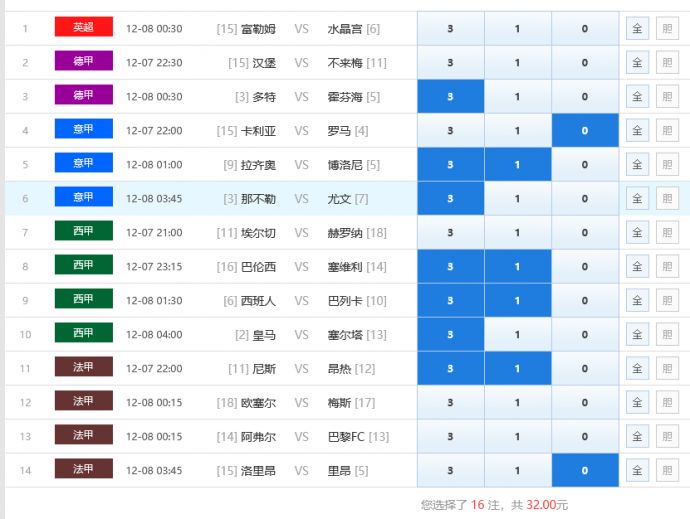Deselect the 0 option for 洛里昂 vs 里昂
Image resolution: width=690 pixels, height=519 pixels.
(584, 471)
